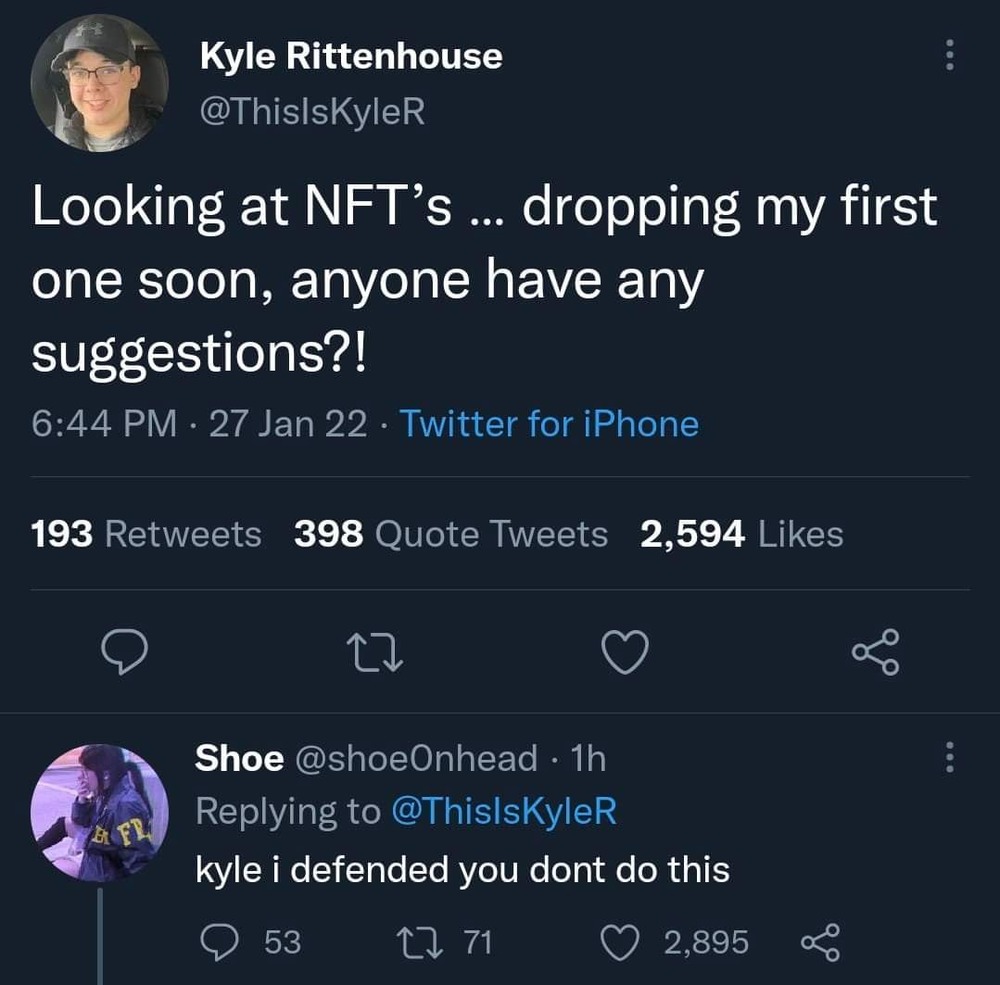Click the reply icon under main tweet
Screen dimensions: 1000x985
pyautogui.click(x=126, y=653)
